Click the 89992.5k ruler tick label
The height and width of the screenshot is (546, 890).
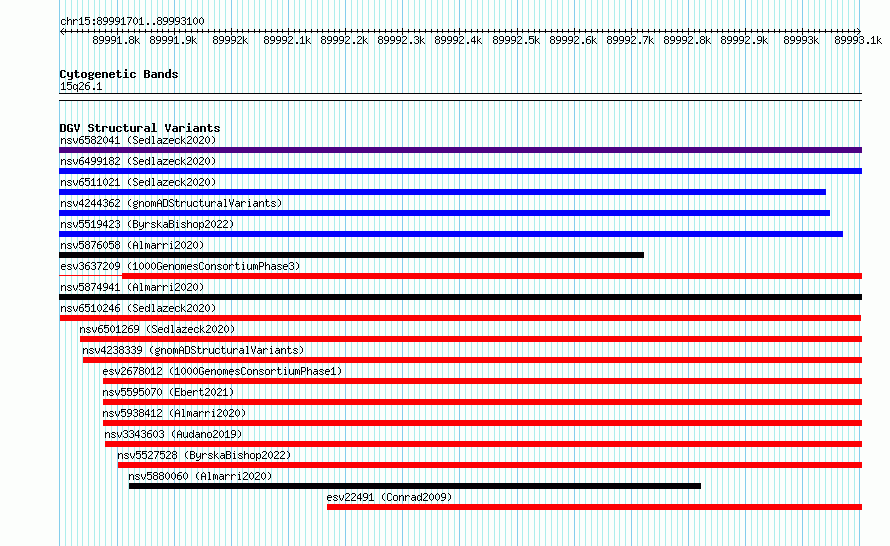tap(516, 40)
